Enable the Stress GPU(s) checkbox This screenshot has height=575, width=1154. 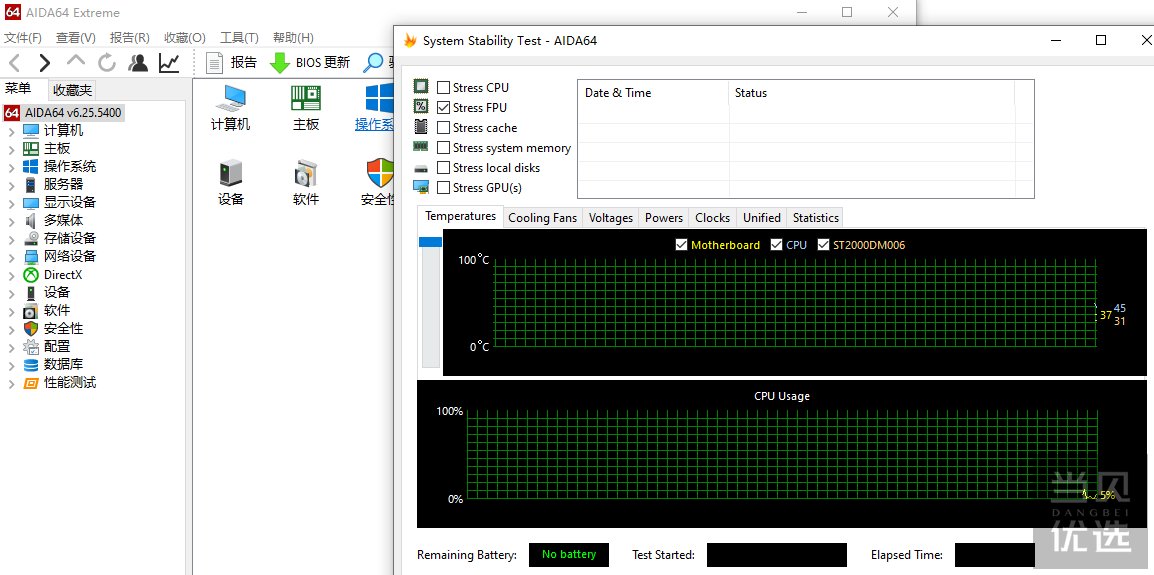tap(443, 187)
